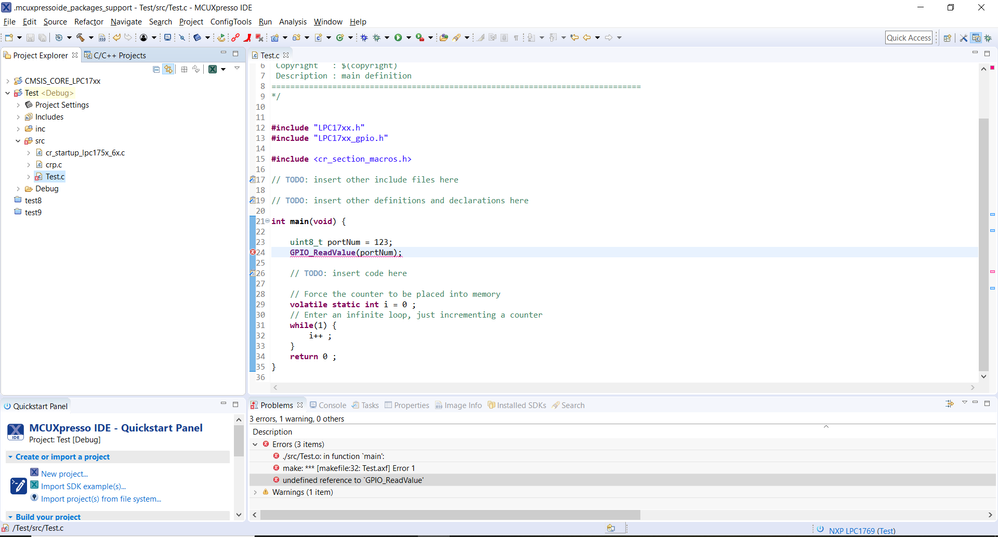Click the pink error marker in overview ruler
Viewport: 998px width, 537px height.
tap(992, 272)
